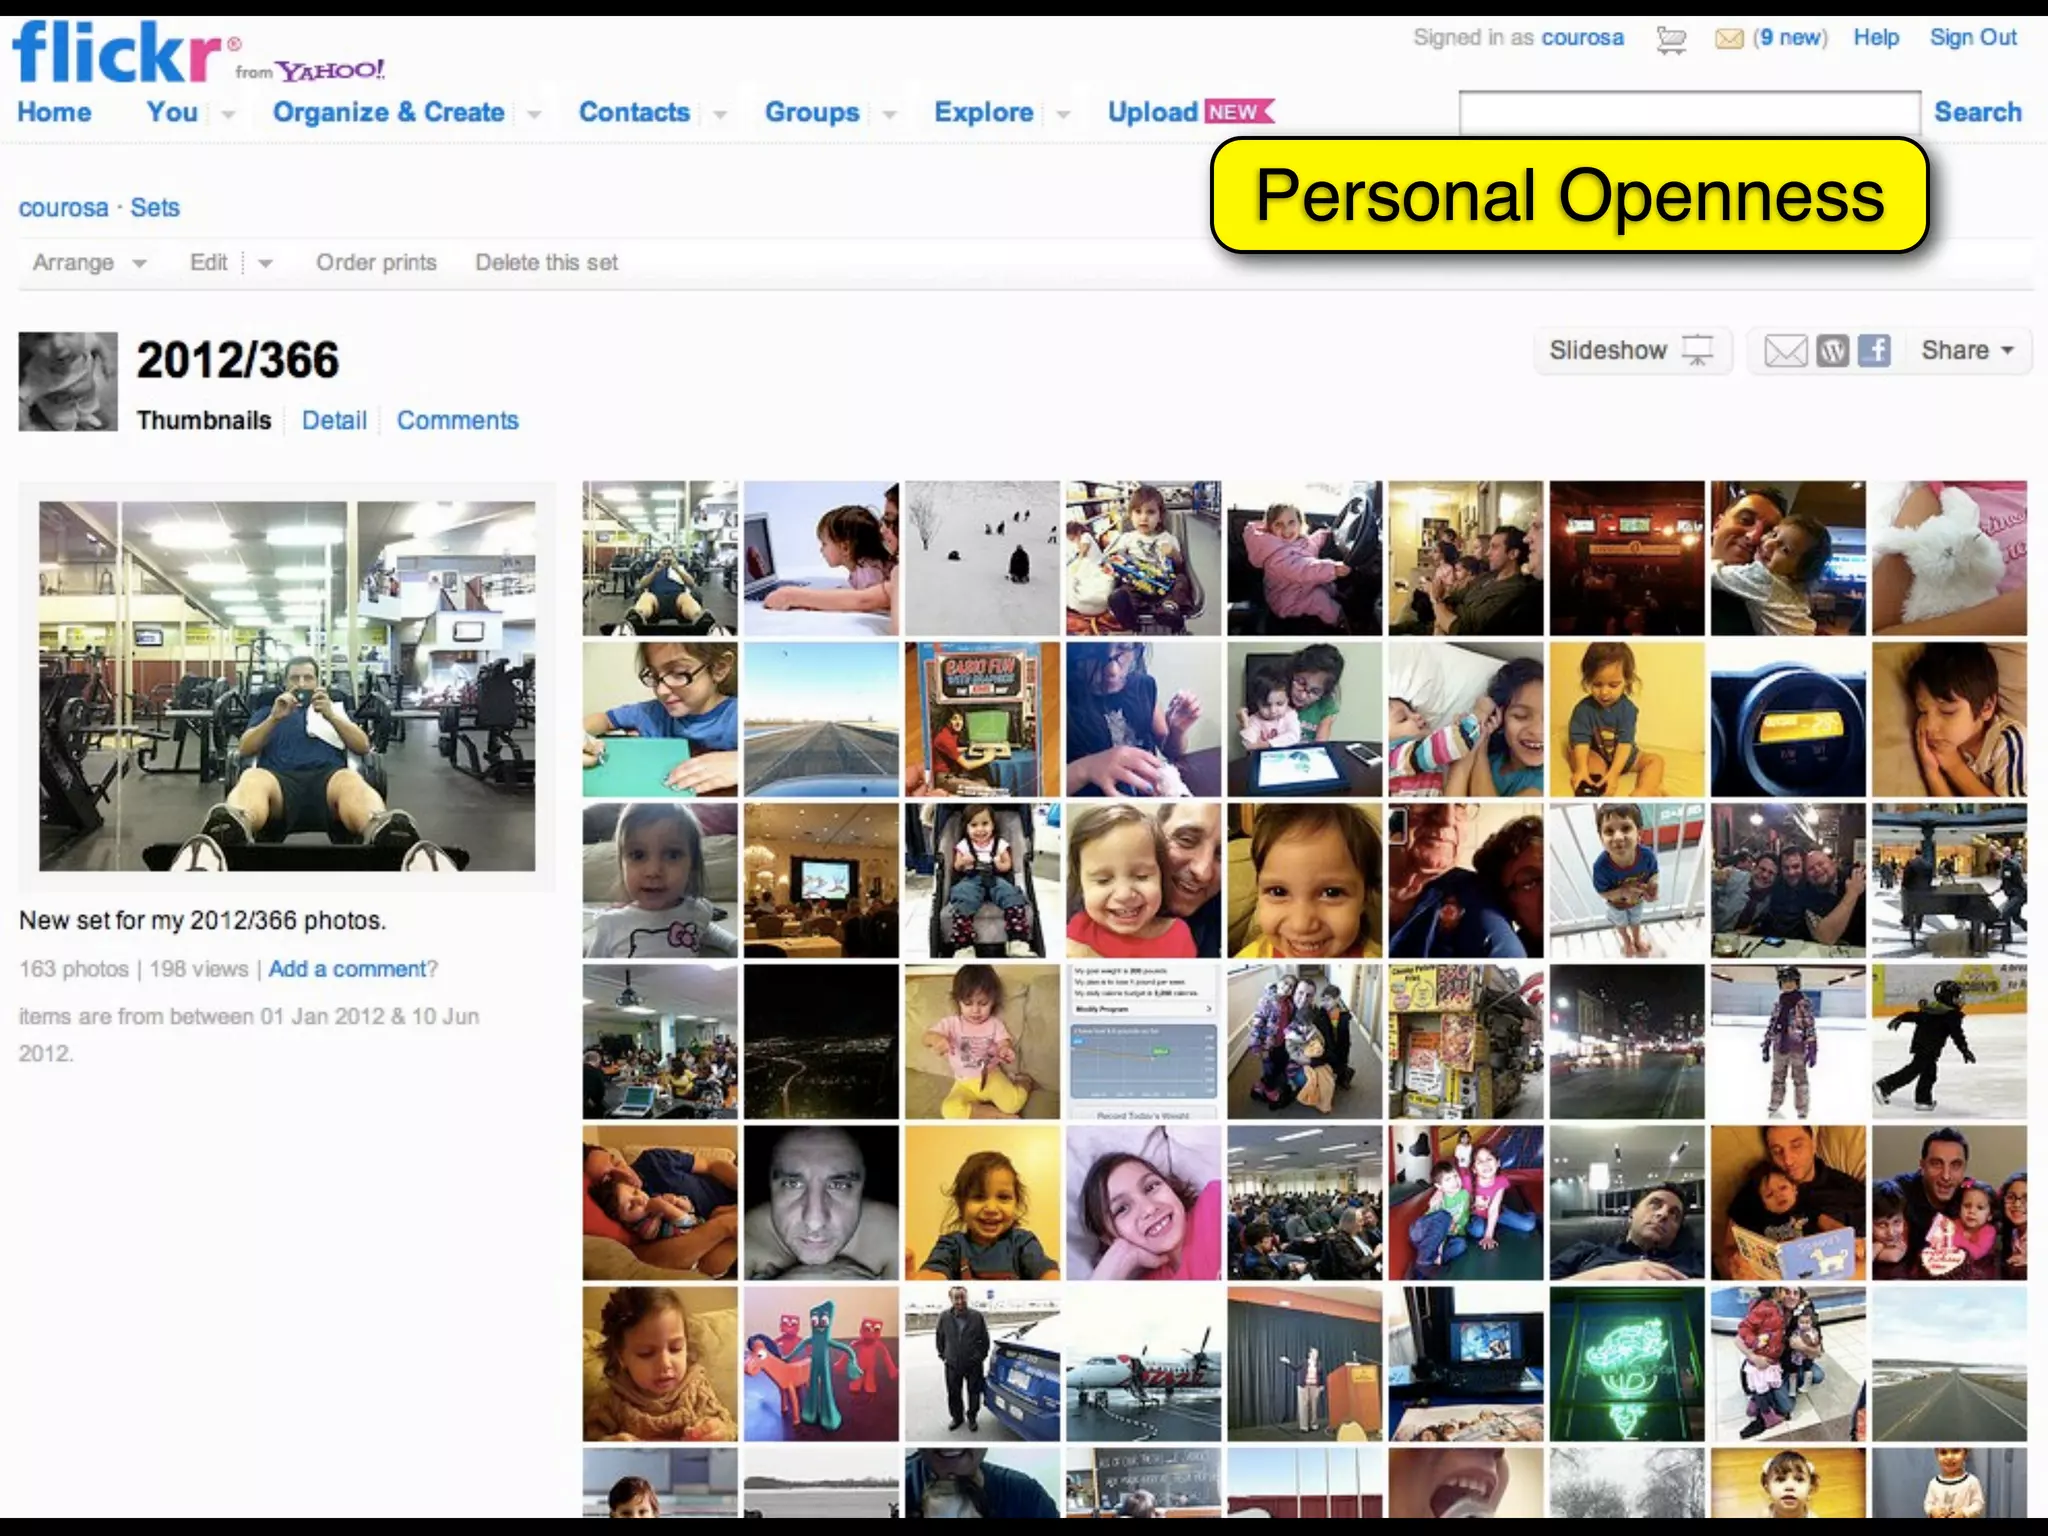Share set to WordPress icon
Viewport: 2048px width, 1536px height.
coord(1832,351)
